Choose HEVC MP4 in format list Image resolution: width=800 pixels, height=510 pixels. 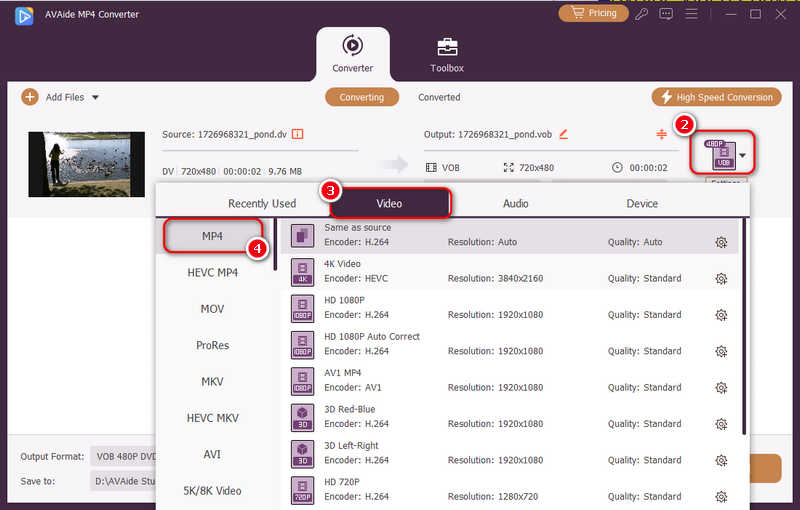[x=213, y=272]
